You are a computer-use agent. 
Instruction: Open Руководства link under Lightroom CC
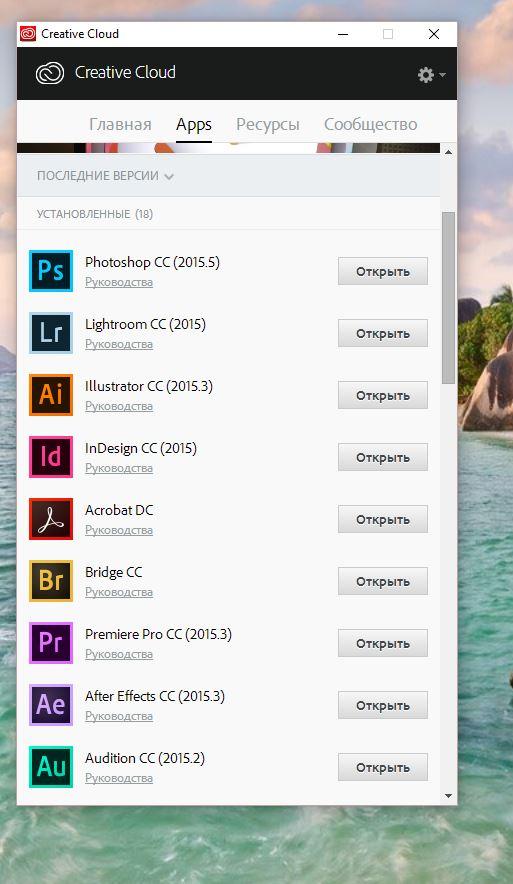pos(119,344)
